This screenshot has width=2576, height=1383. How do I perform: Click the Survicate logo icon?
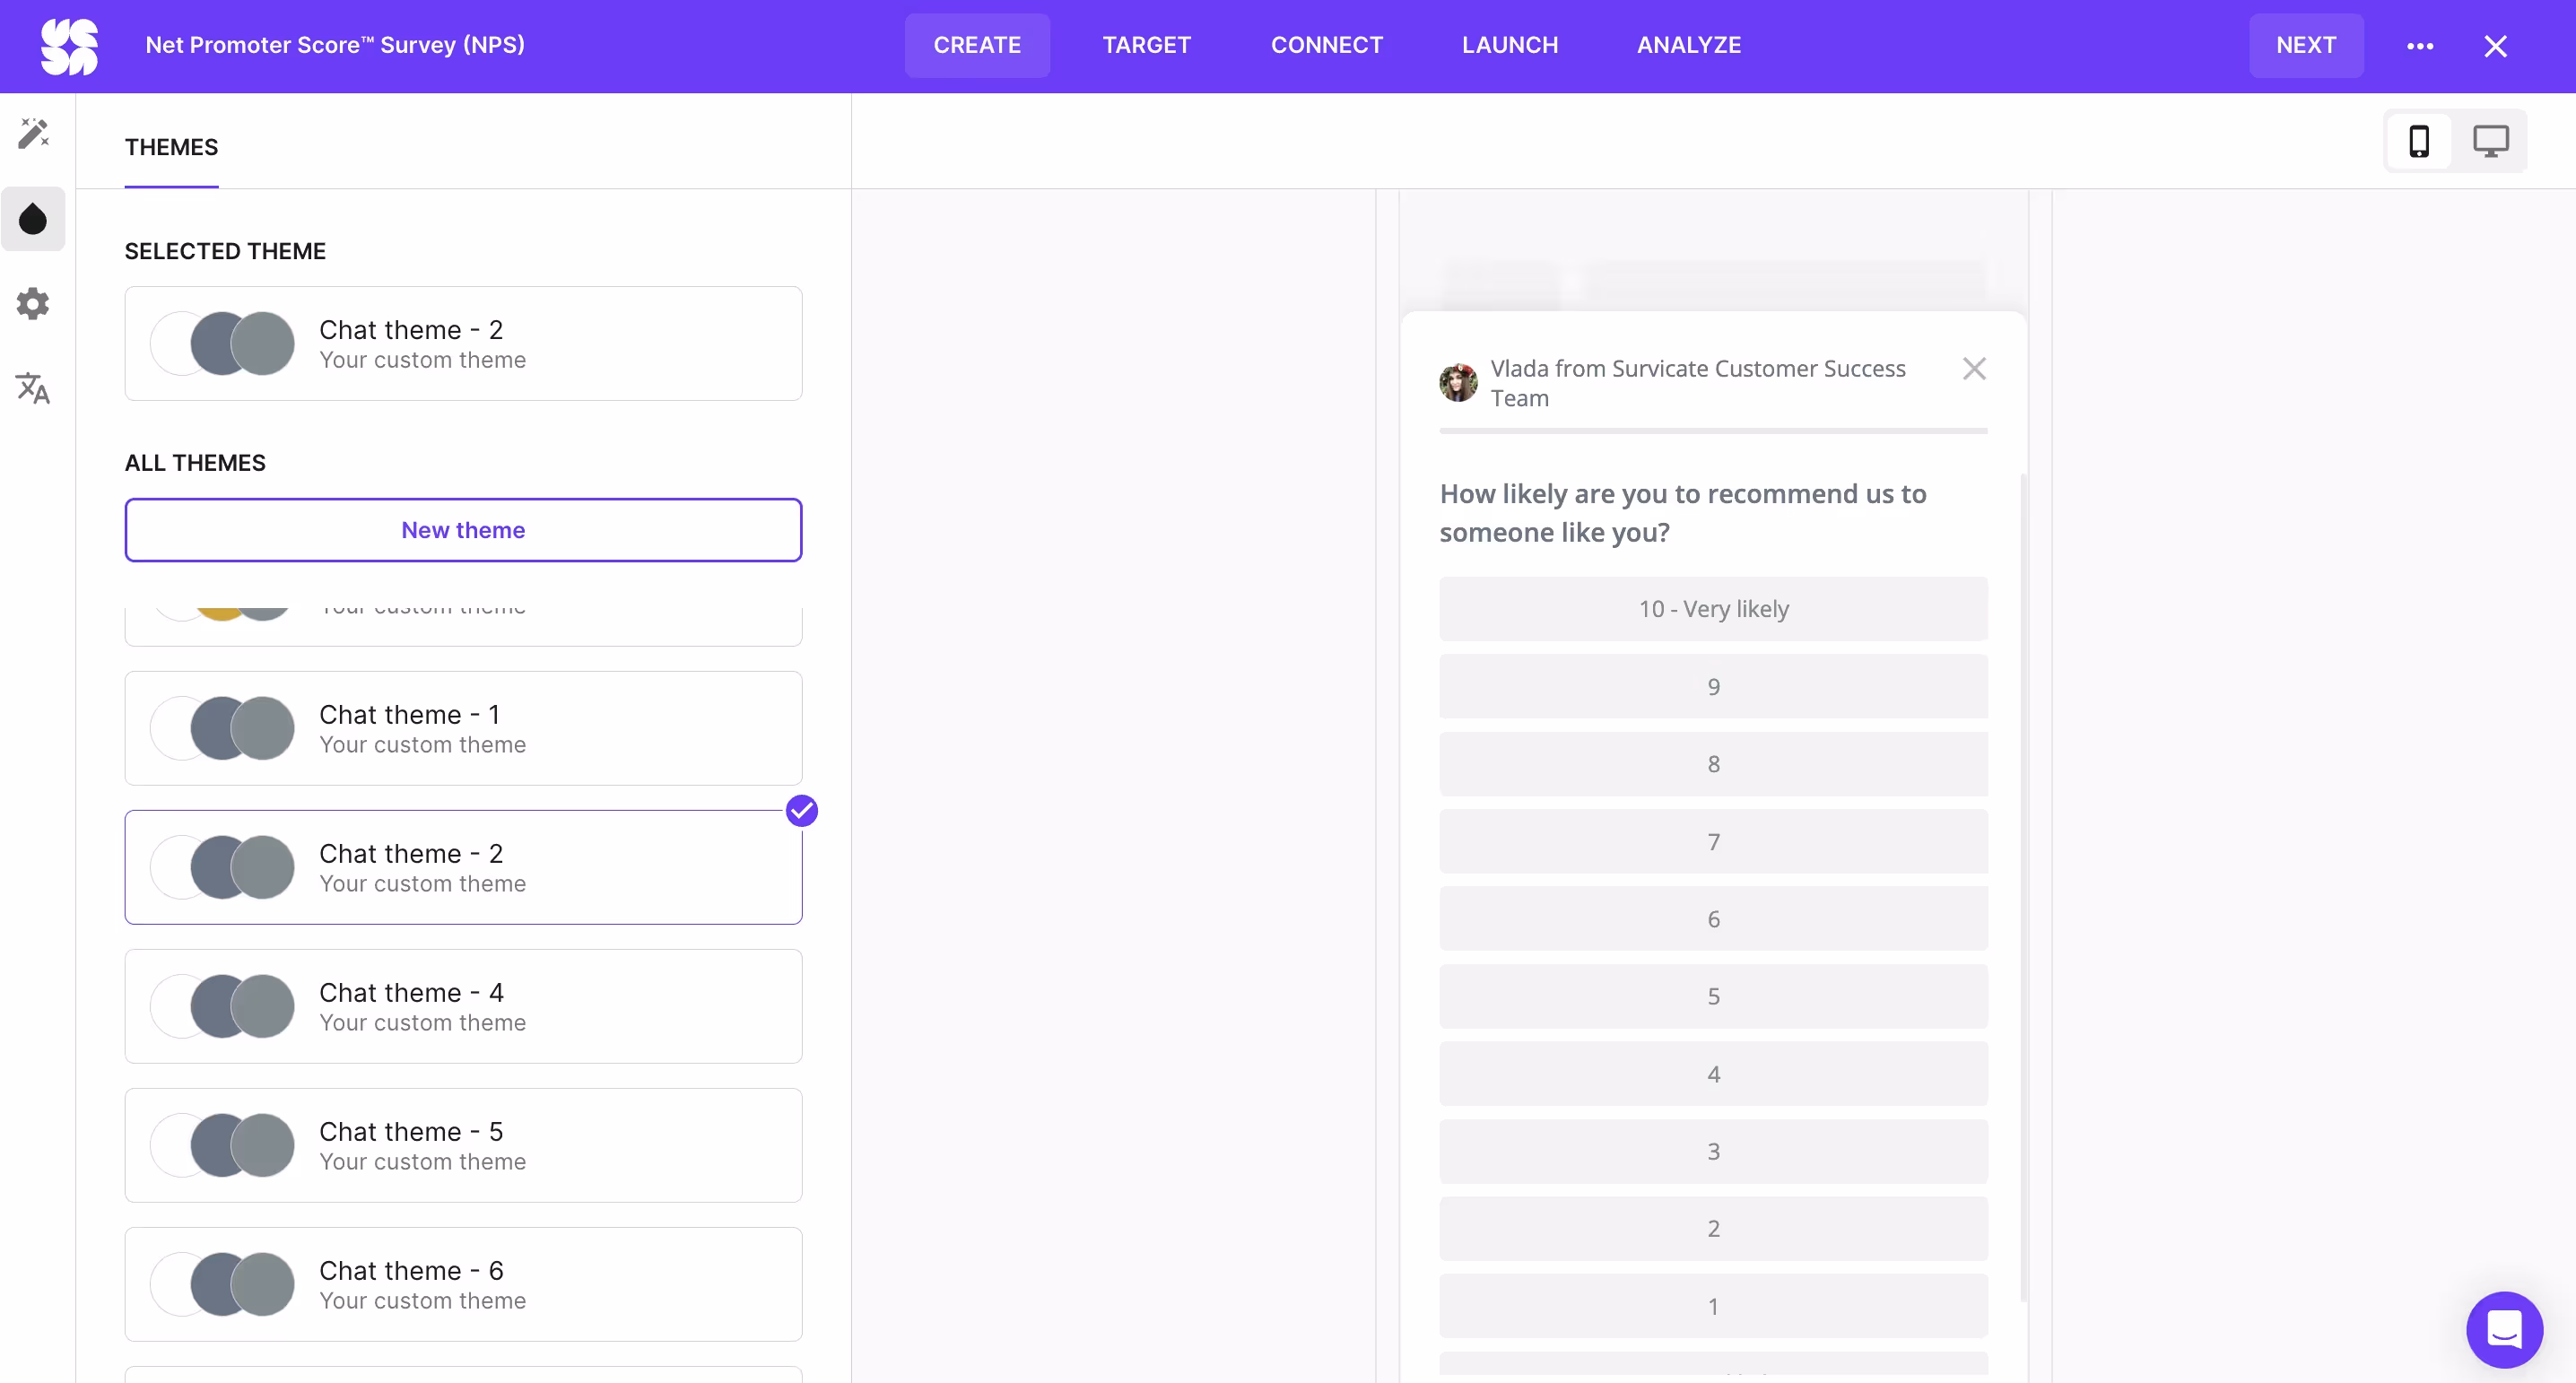[x=69, y=46]
